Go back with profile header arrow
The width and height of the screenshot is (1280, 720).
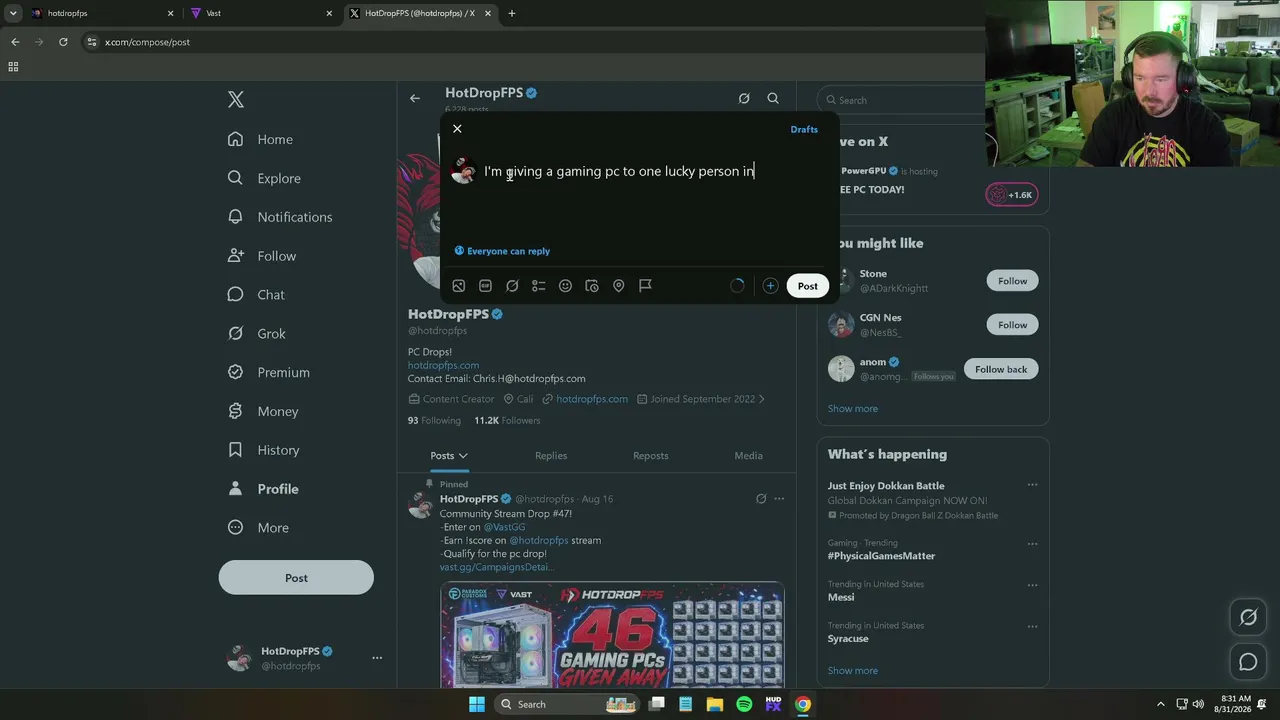(415, 98)
